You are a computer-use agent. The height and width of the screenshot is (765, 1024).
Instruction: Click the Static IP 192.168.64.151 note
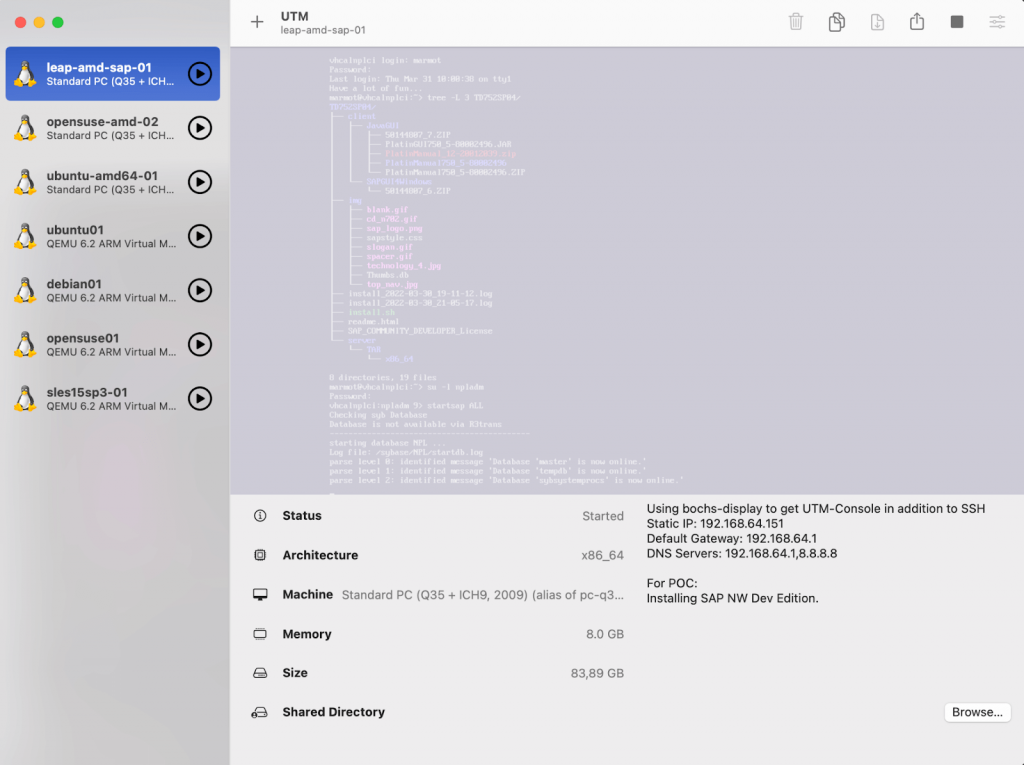[715, 523]
